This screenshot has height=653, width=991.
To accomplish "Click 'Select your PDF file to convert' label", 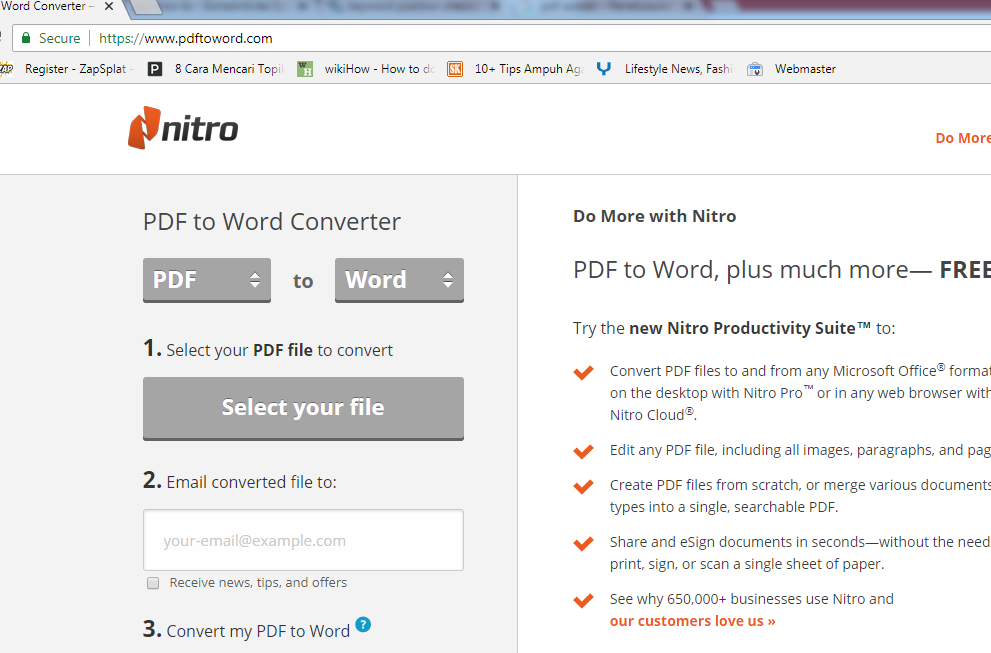I will [x=279, y=350].
